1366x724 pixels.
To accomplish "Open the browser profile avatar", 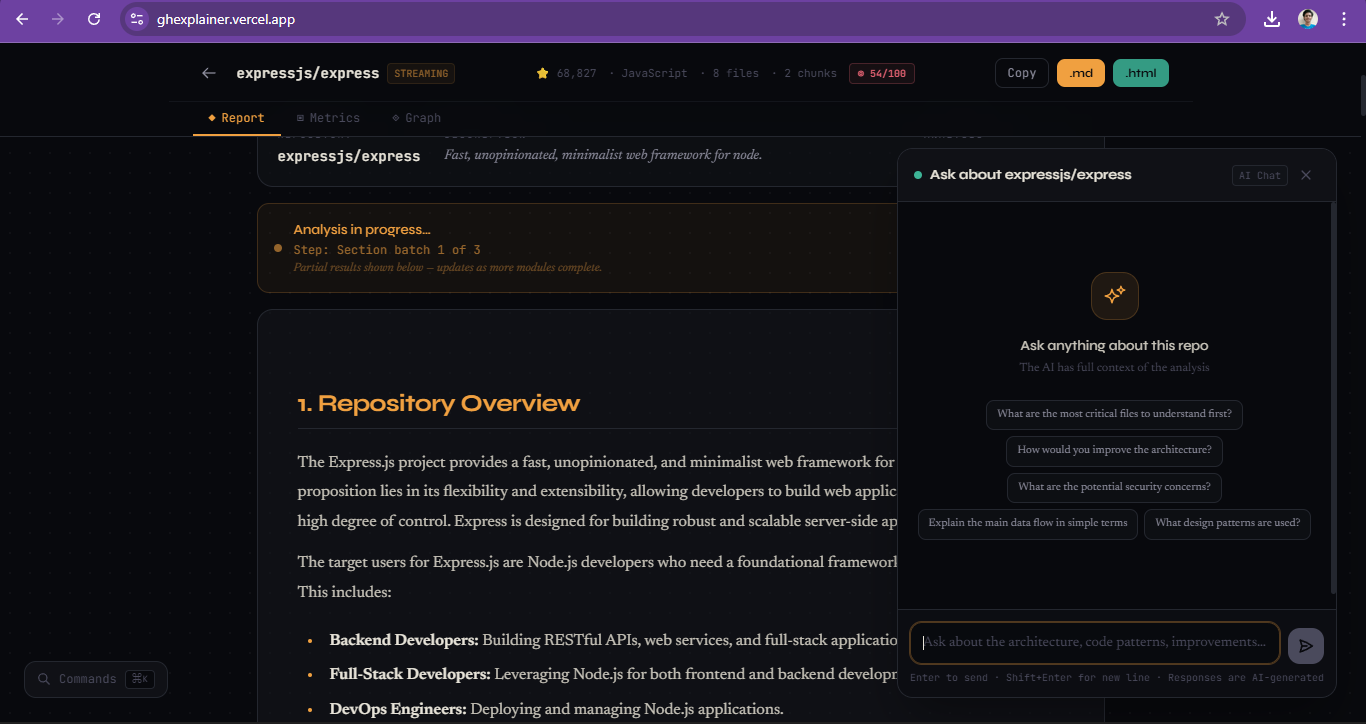I will [x=1308, y=18].
